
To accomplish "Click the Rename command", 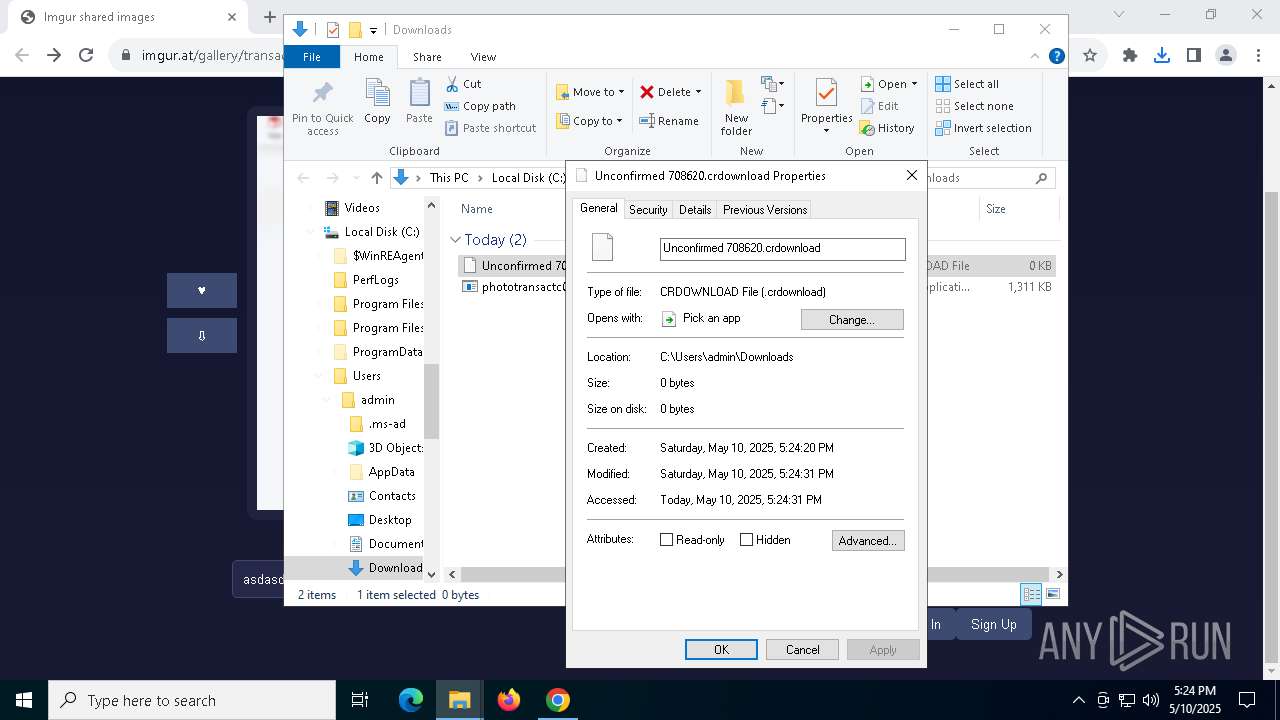I will (669, 121).
